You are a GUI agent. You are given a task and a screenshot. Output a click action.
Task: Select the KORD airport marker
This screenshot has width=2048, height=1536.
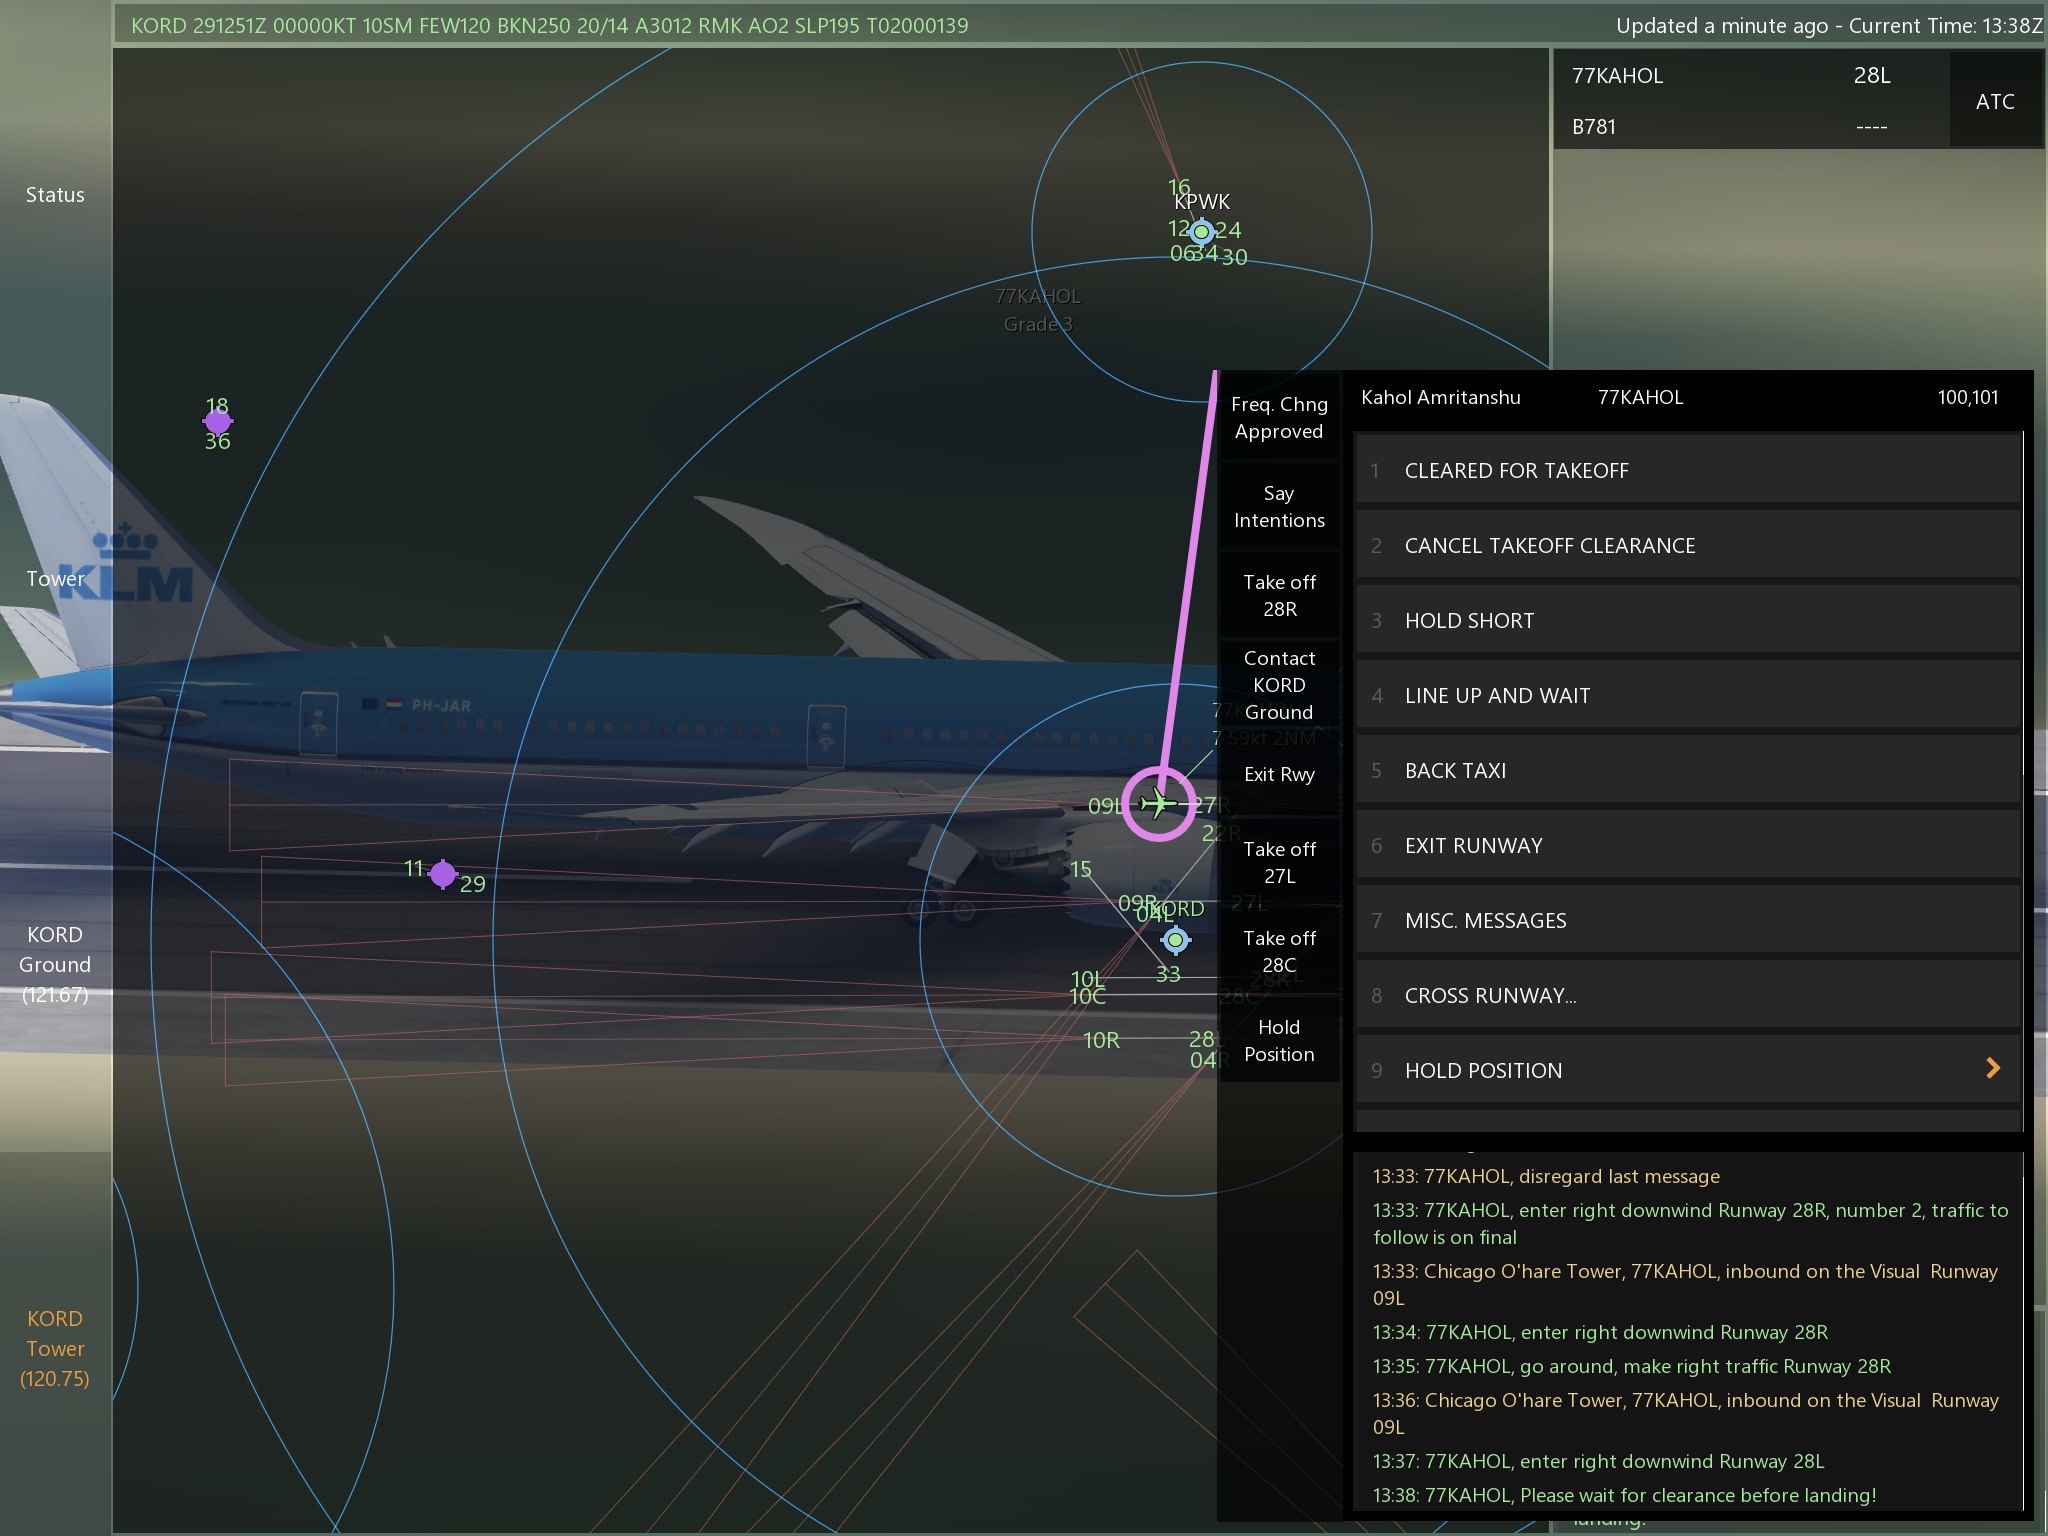(1176, 940)
